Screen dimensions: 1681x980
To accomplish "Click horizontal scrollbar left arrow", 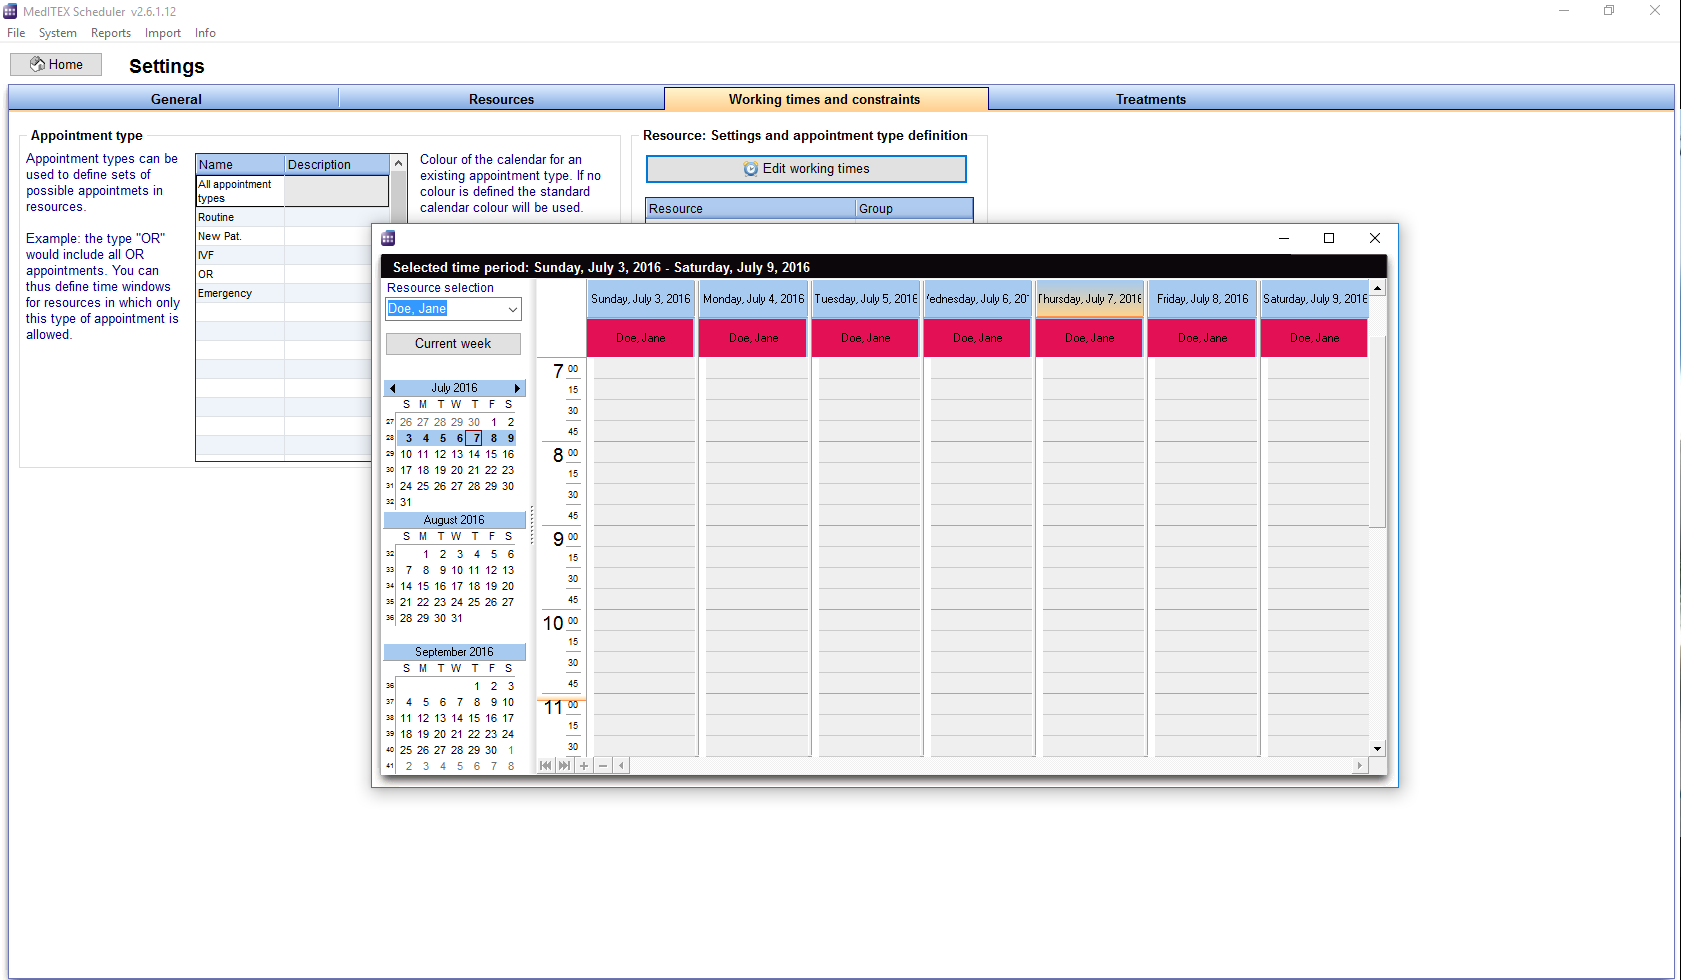I will click(x=621, y=766).
